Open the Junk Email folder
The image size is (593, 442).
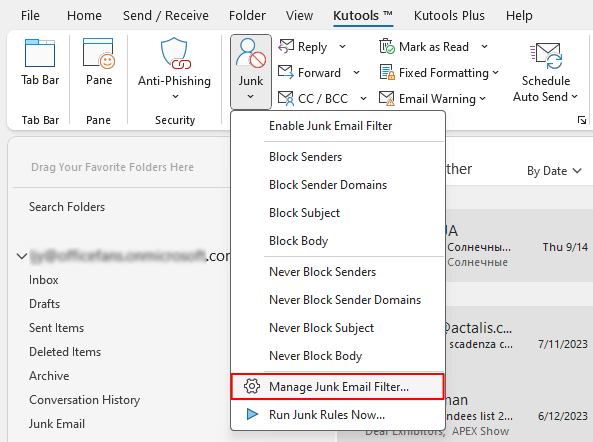[x=57, y=424]
